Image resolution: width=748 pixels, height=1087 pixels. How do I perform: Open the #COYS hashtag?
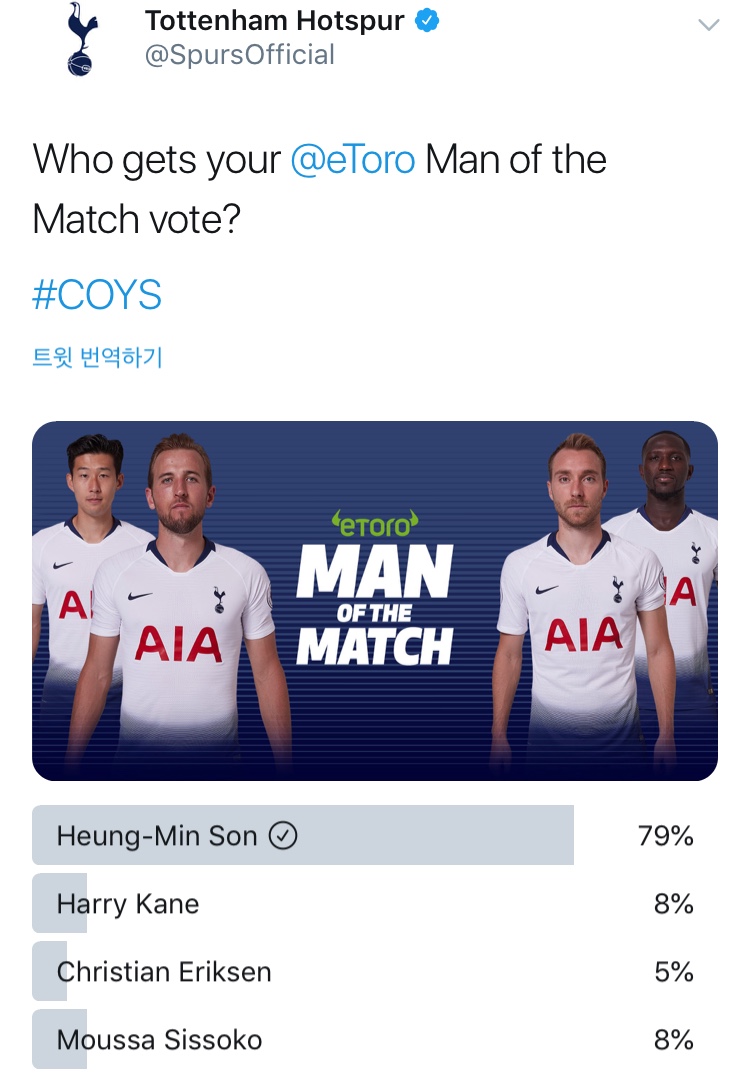[97, 295]
